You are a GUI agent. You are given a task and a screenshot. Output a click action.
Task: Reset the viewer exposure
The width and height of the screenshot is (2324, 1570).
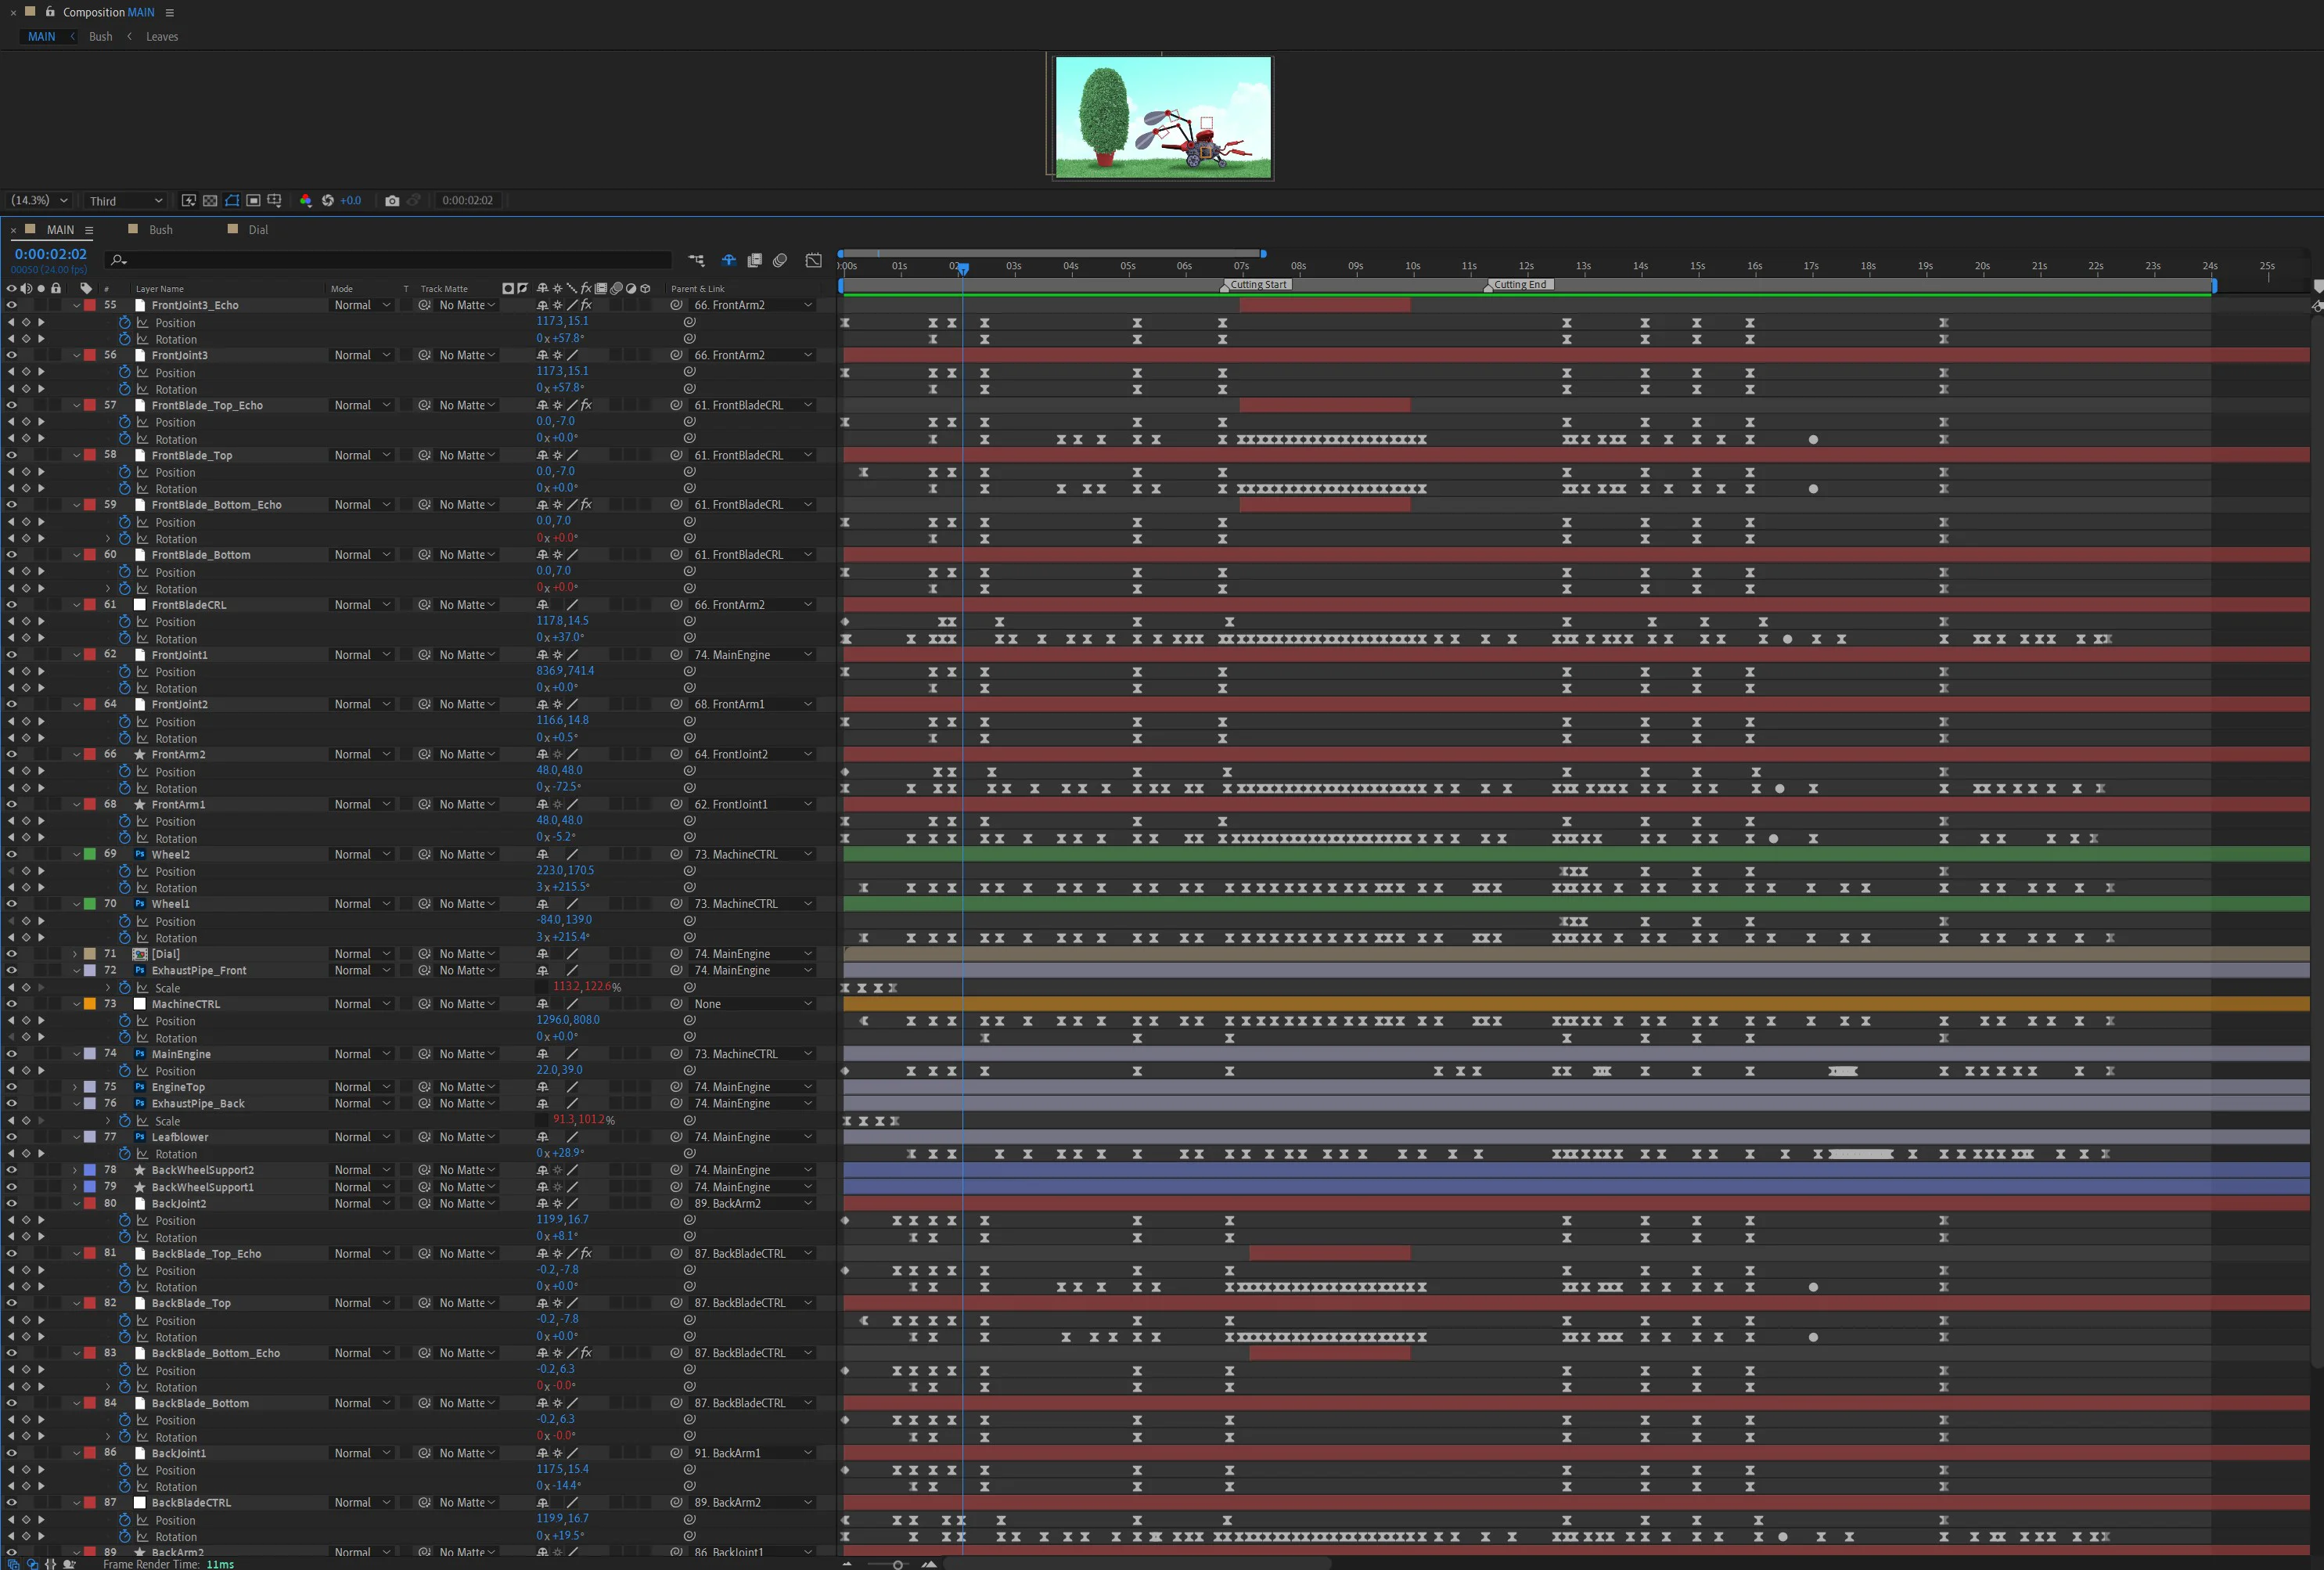327,201
